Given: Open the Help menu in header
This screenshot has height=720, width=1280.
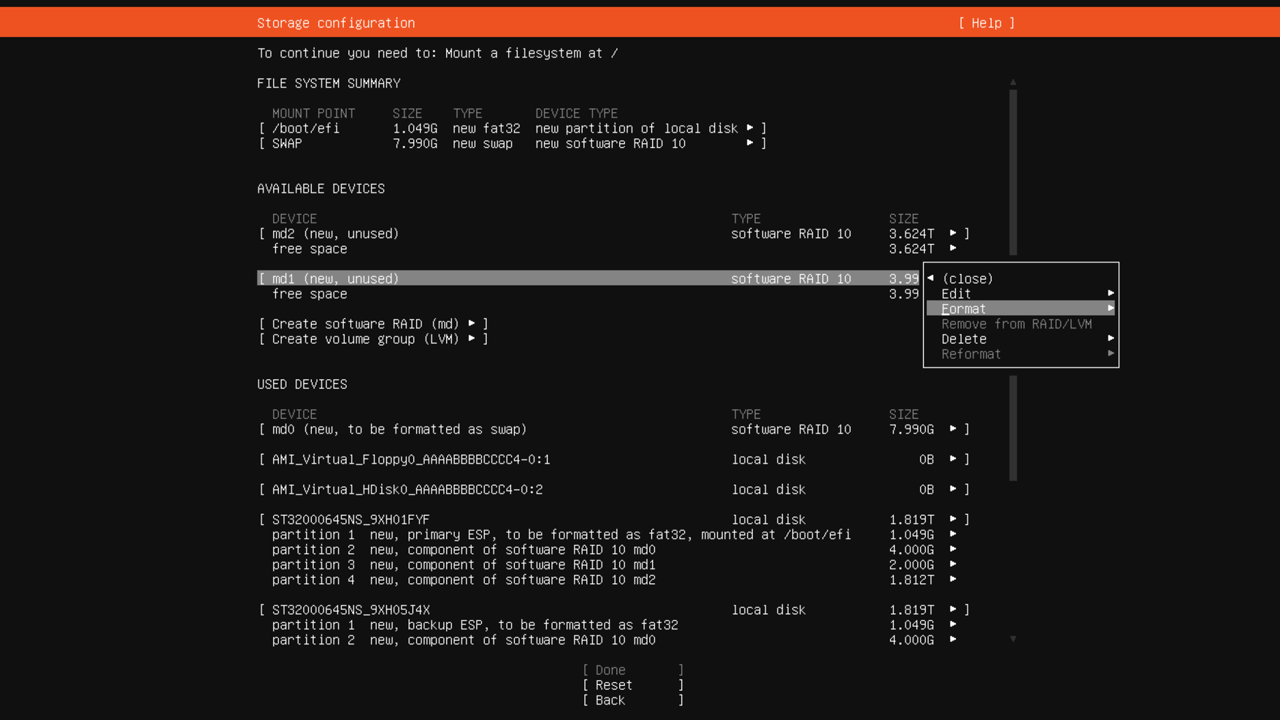Looking at the screenshot, I should click(x=986, y=23).
